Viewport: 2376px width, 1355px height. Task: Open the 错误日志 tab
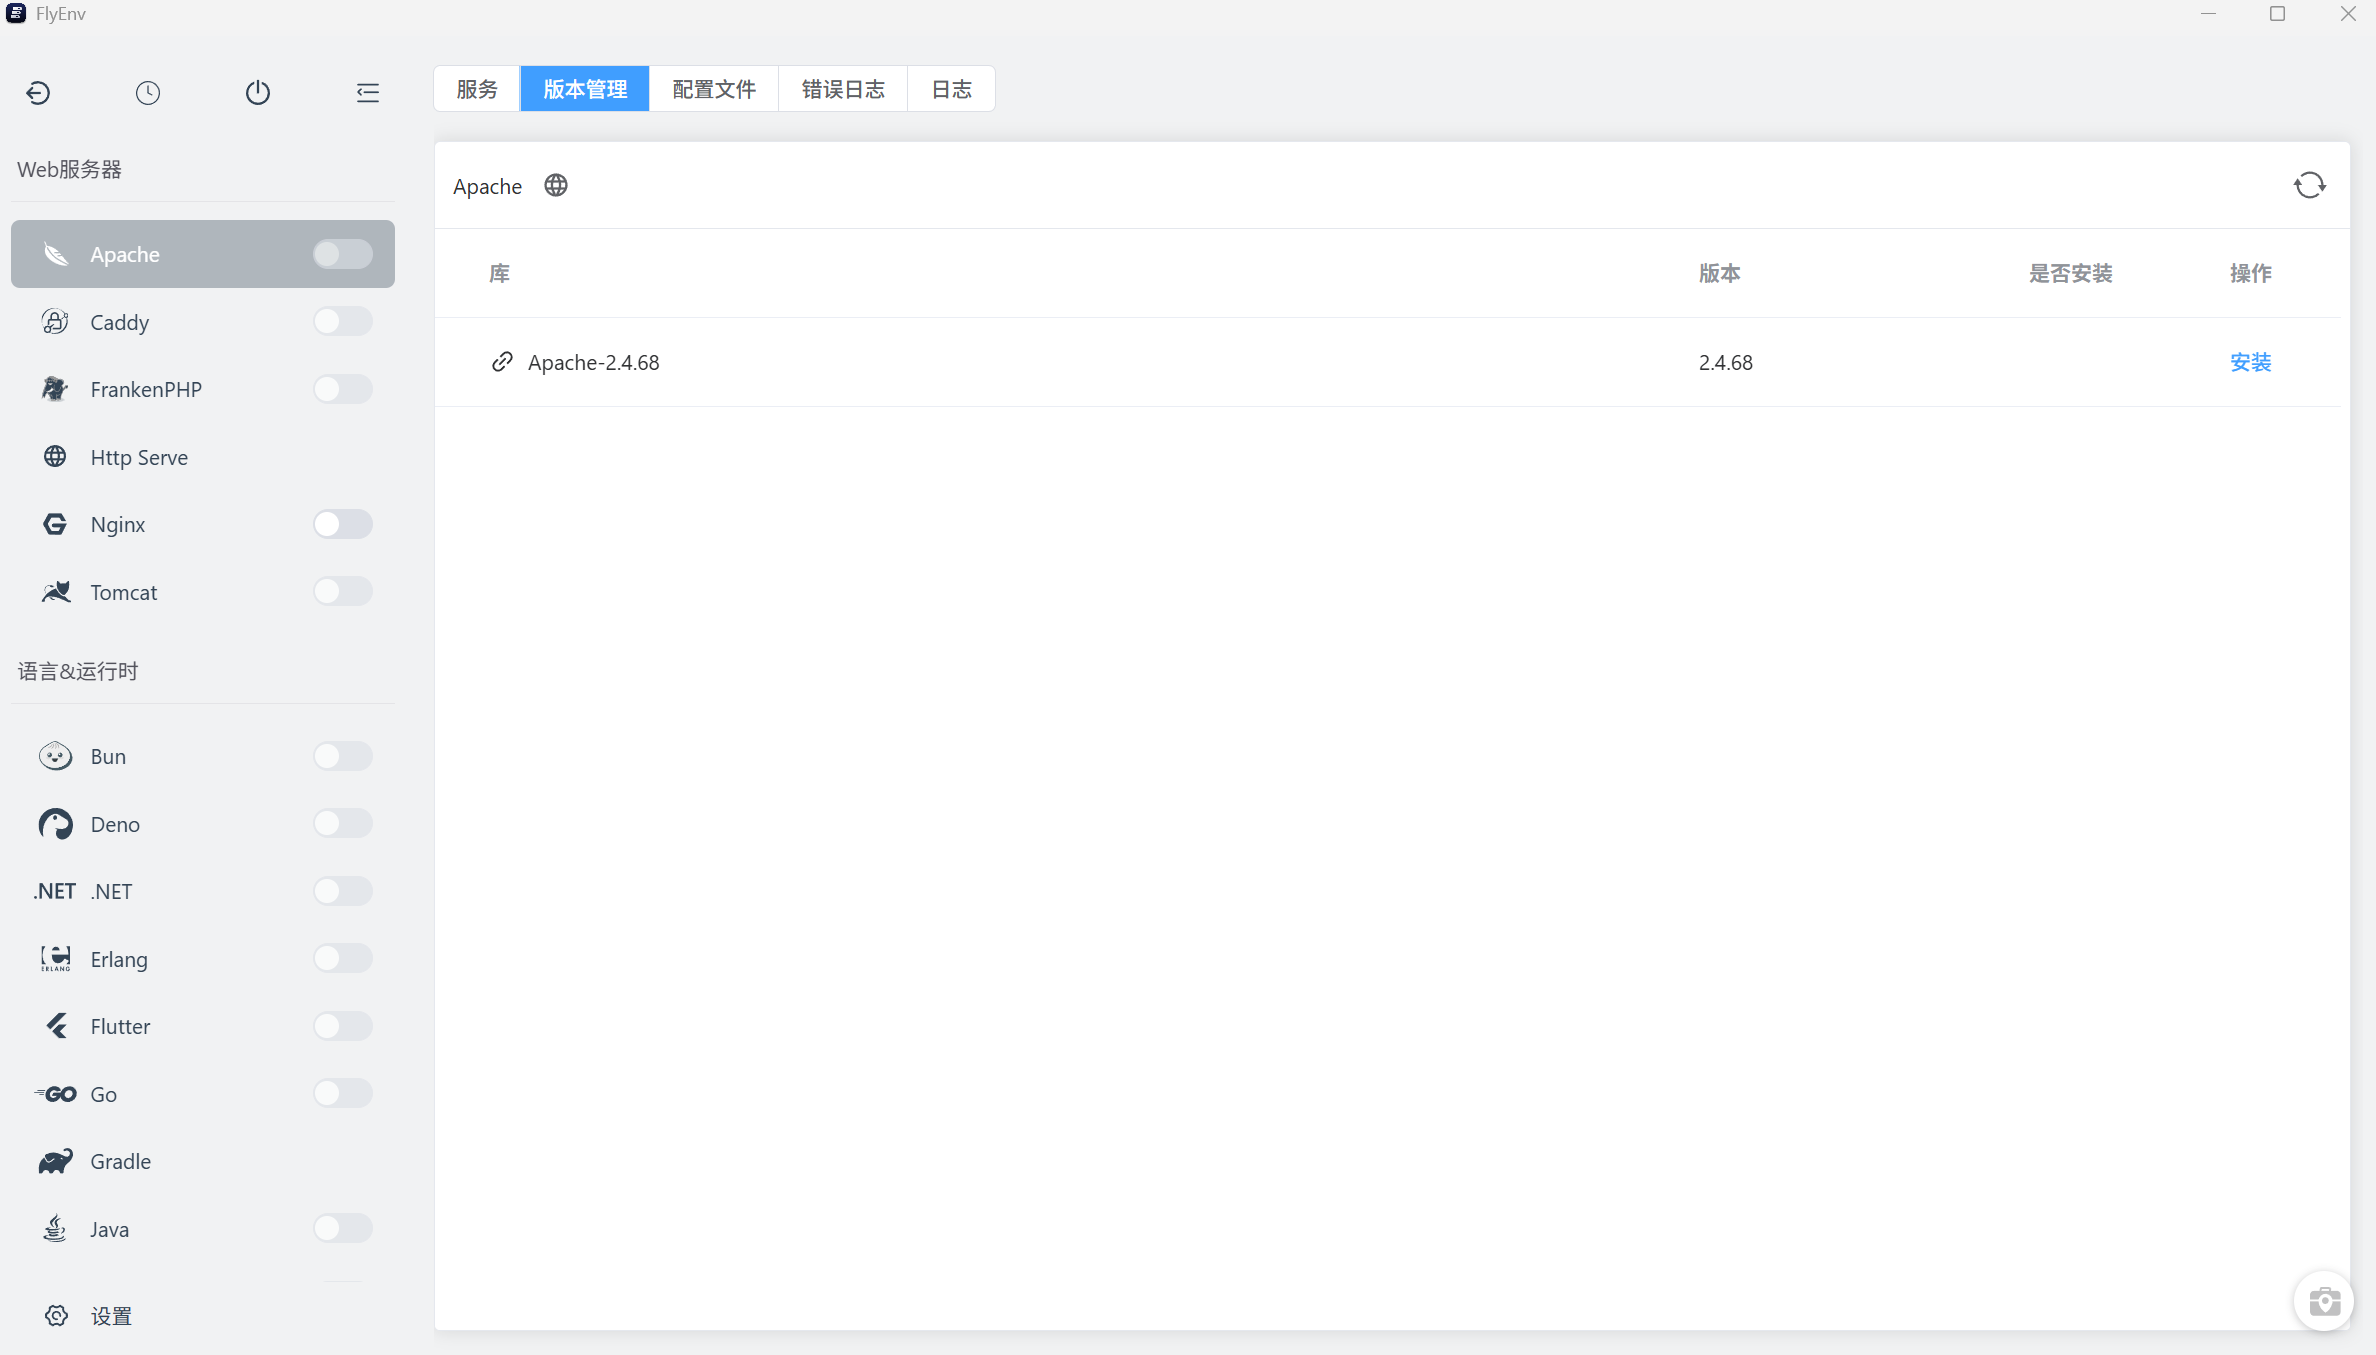pos(843,89)
